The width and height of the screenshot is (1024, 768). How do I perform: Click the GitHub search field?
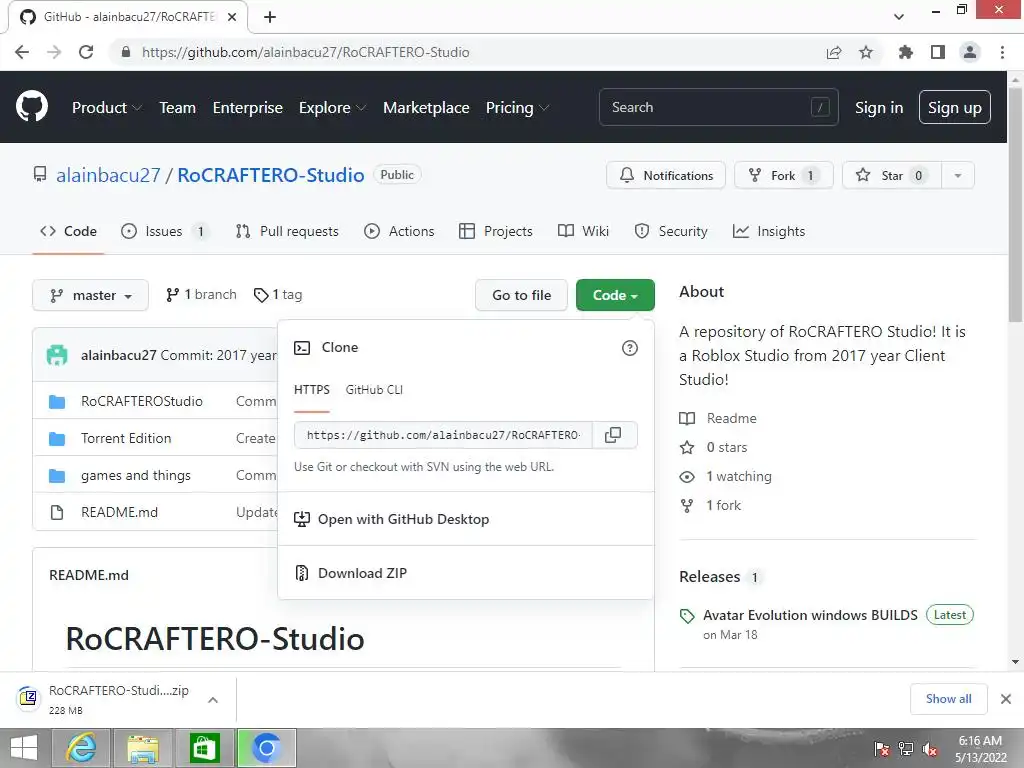(x=718, y=108)
